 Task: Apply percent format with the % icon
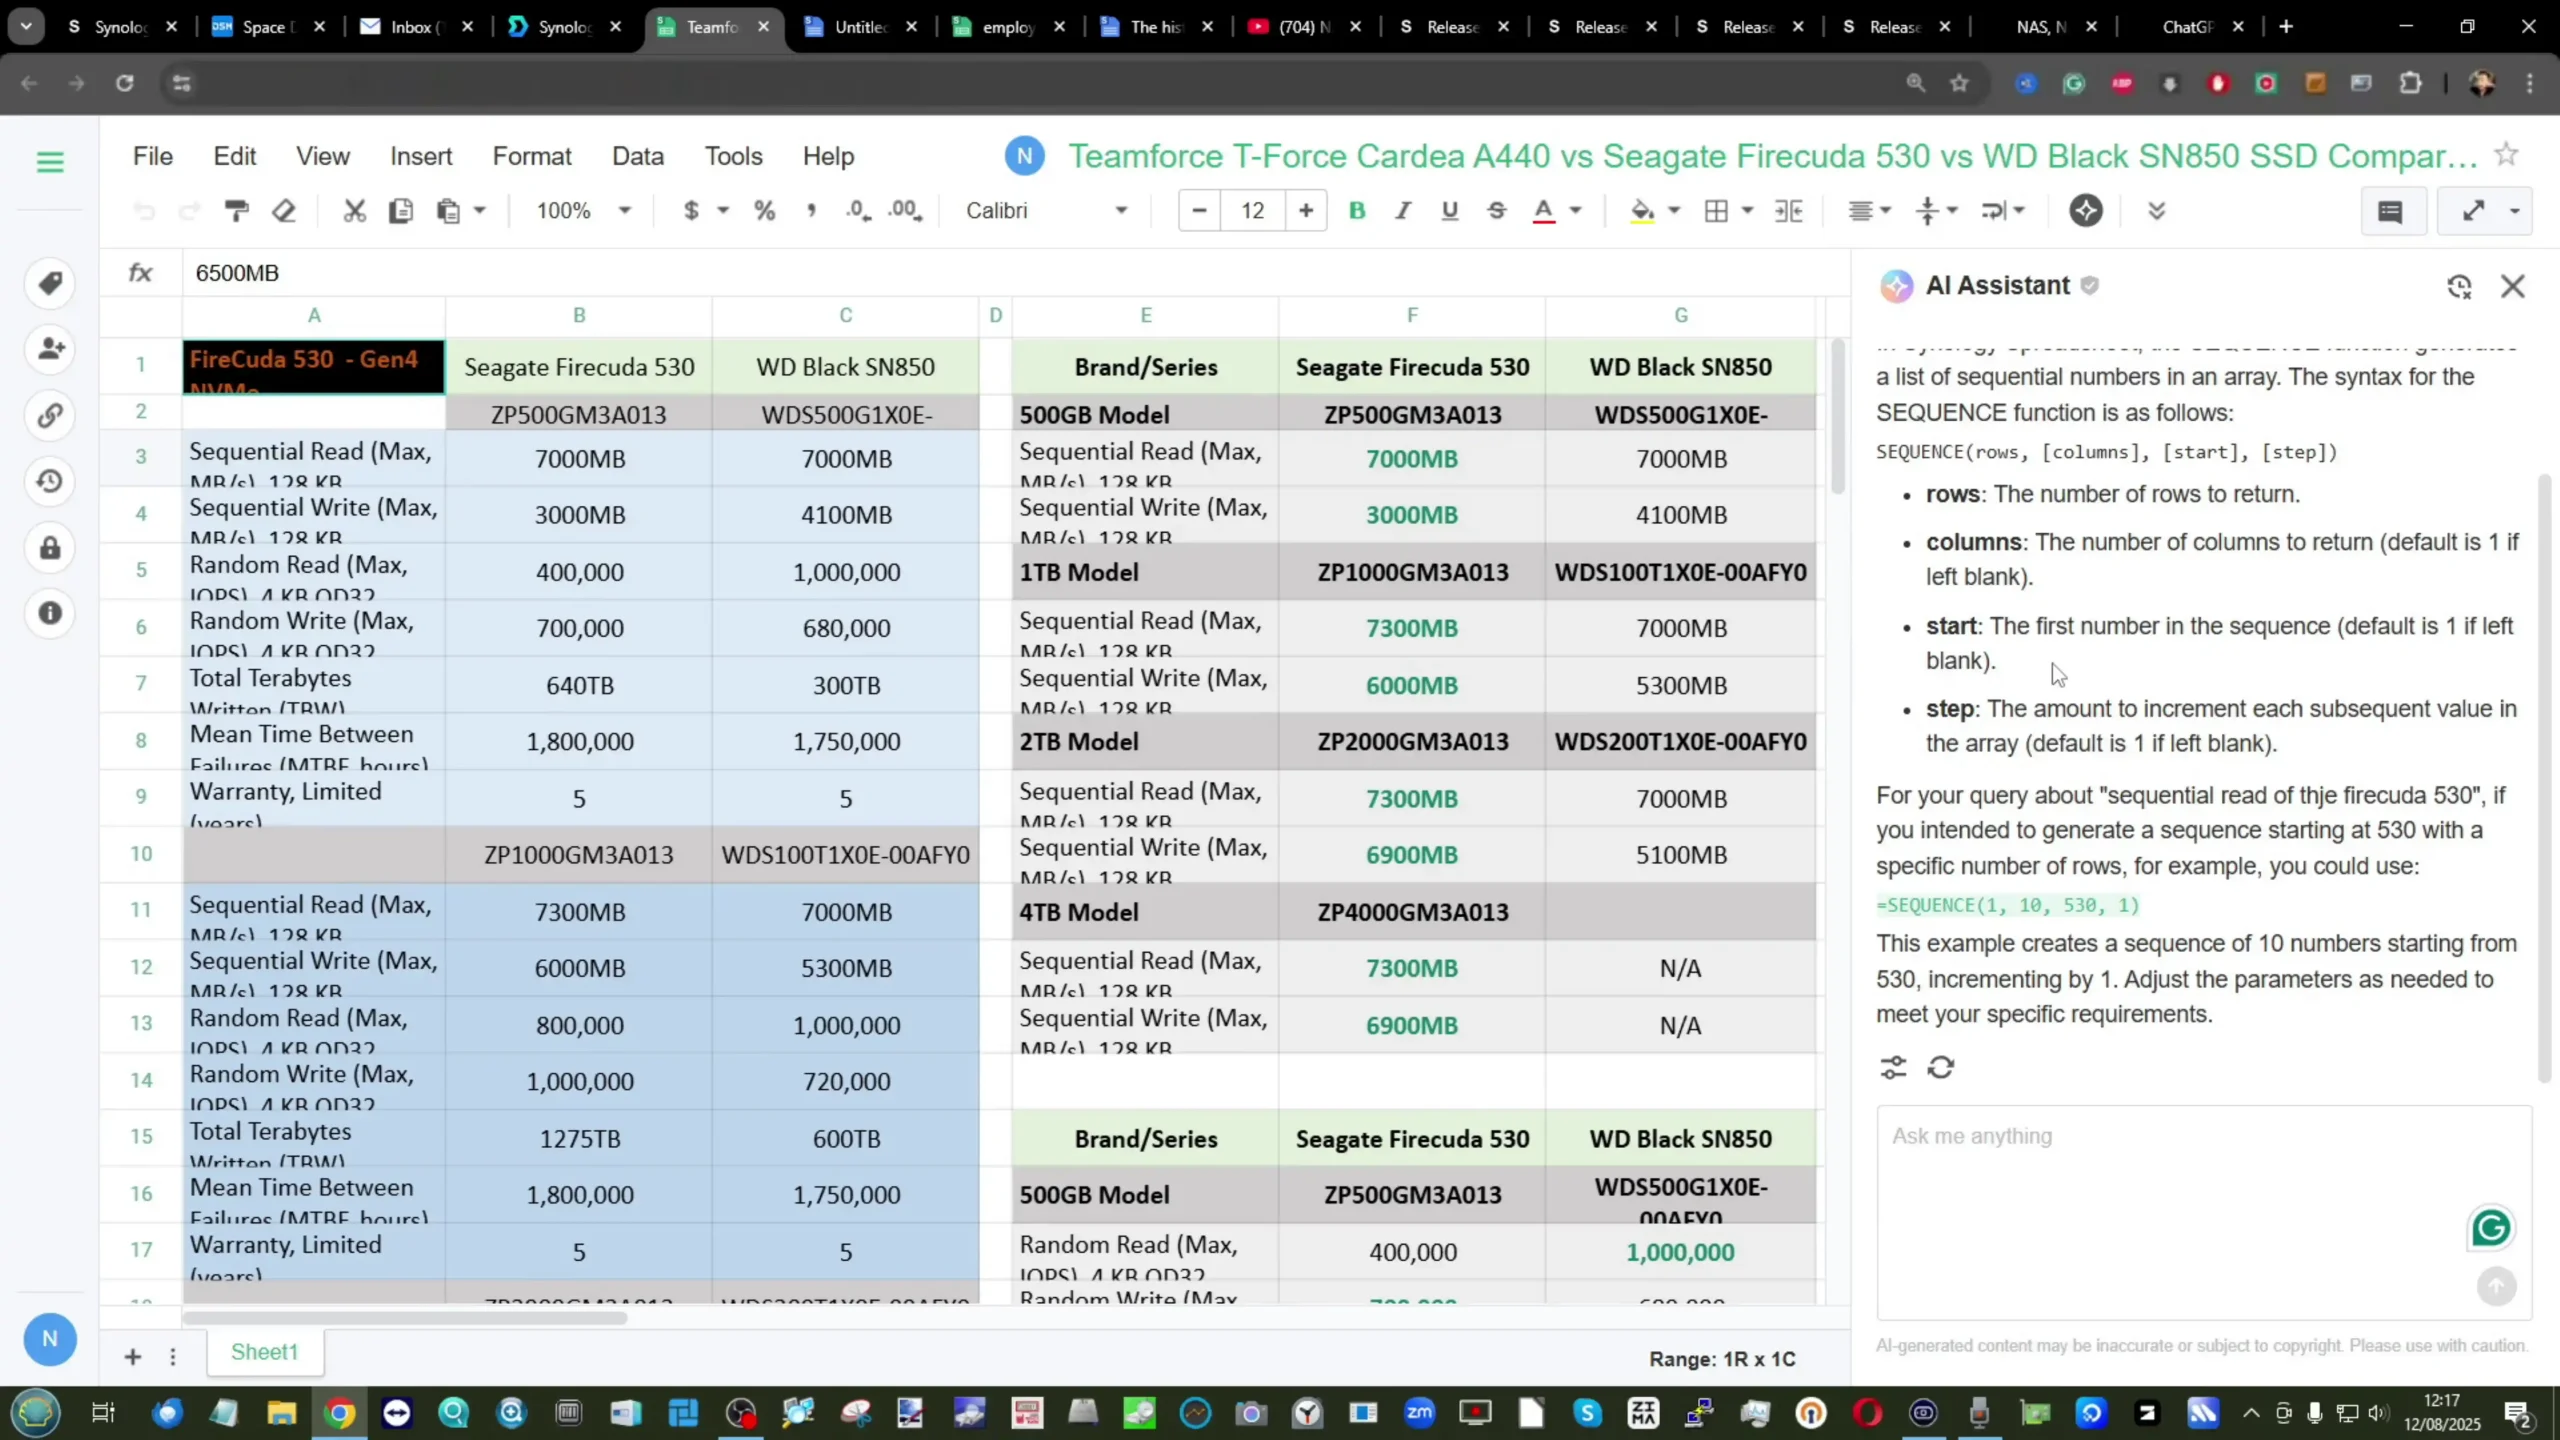765,211
